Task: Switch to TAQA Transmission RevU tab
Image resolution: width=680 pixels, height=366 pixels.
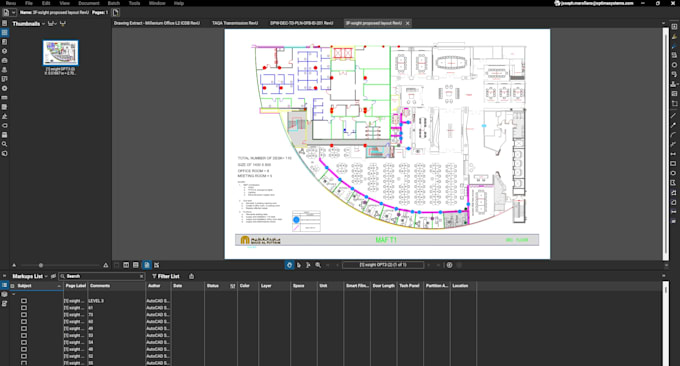Action: [x=235, y=23]
